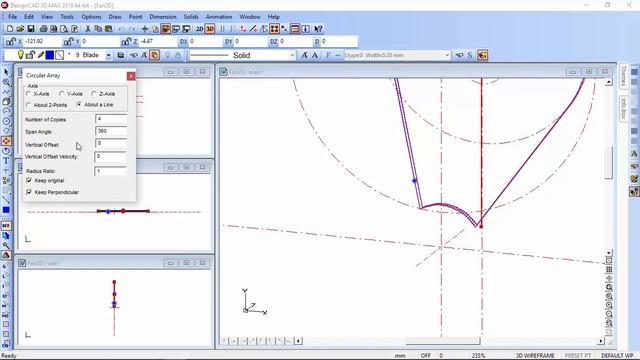The image size is (640, 360).
Task: Open the File menu
Action: pos(13,17)
